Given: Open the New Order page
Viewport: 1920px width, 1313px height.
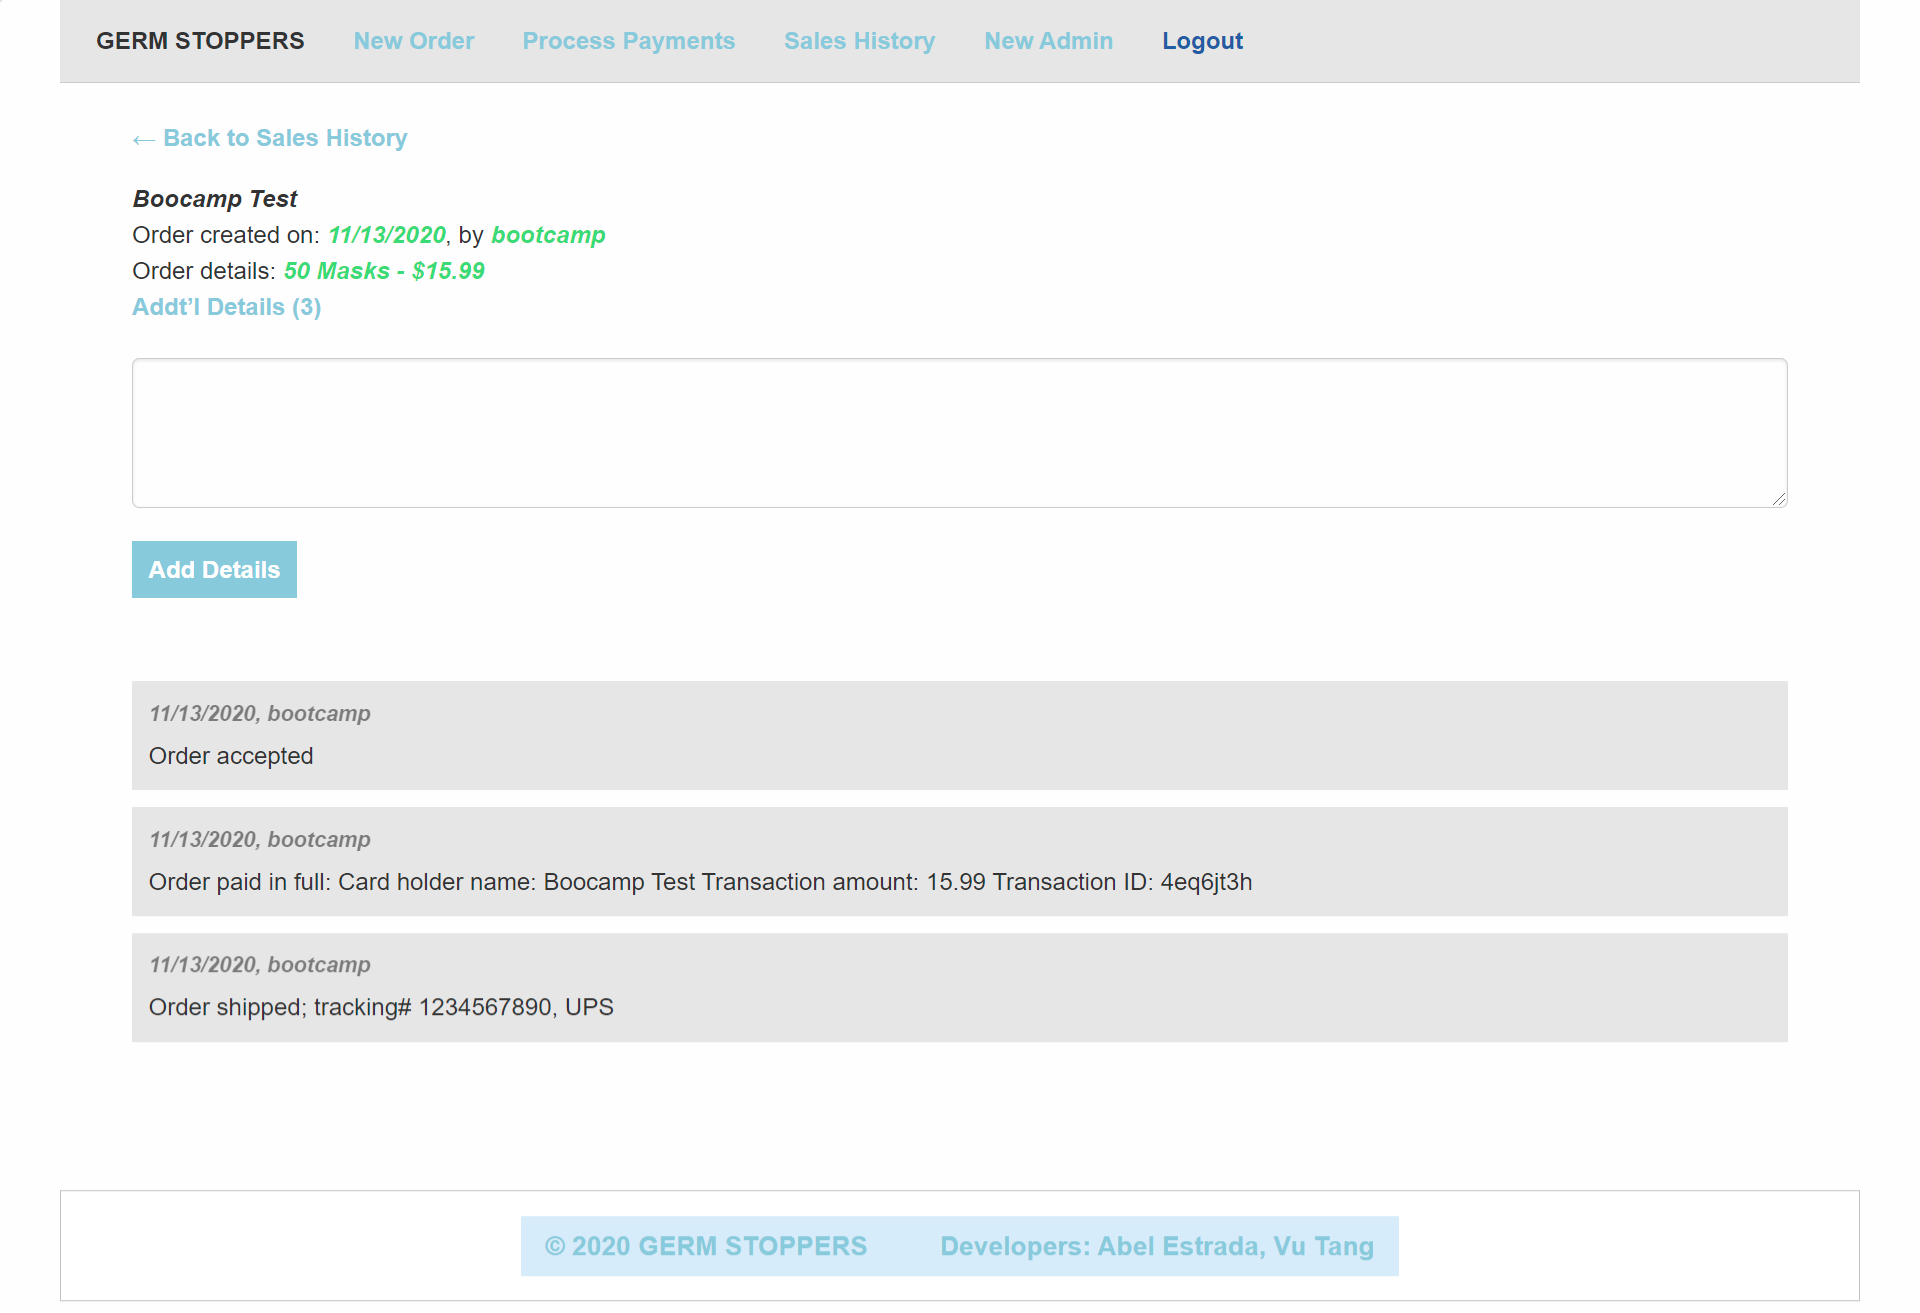Looking at the screenshot, I should pos(413,41).
